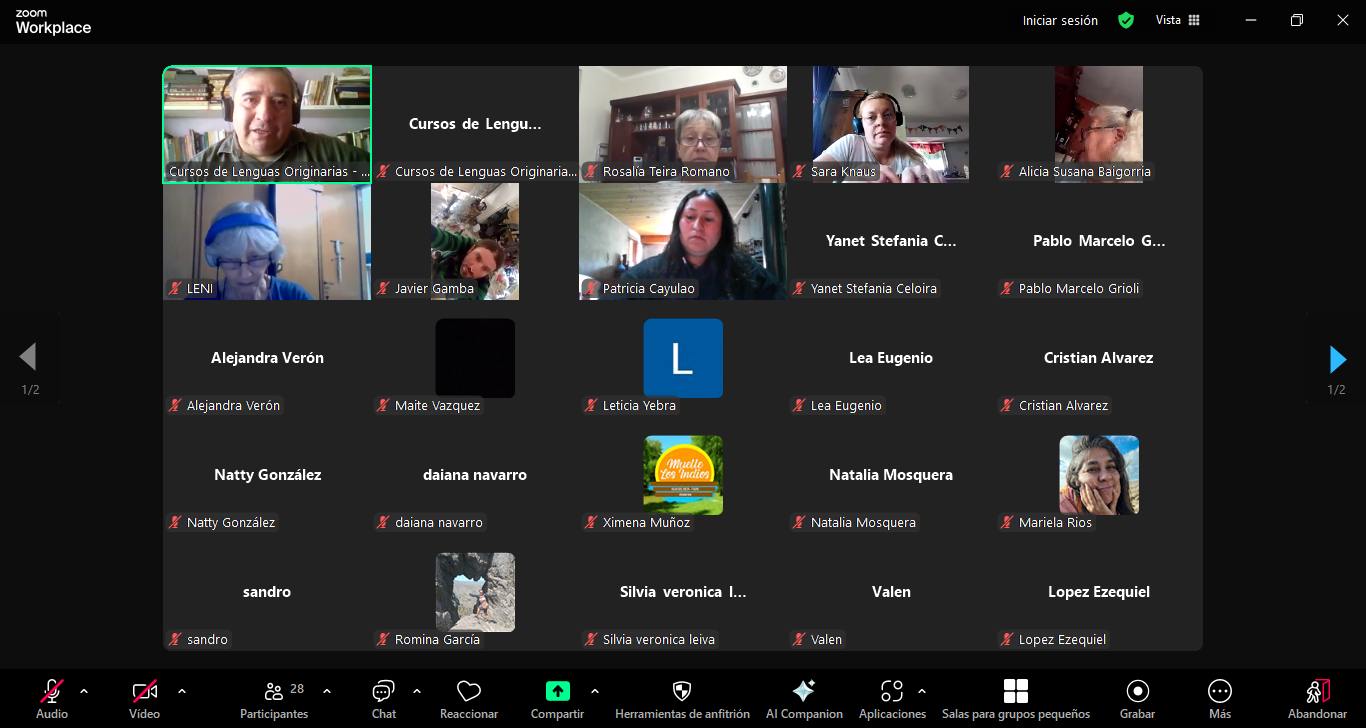Open Salas para grupos pequeños

[x=1015, y=699]
